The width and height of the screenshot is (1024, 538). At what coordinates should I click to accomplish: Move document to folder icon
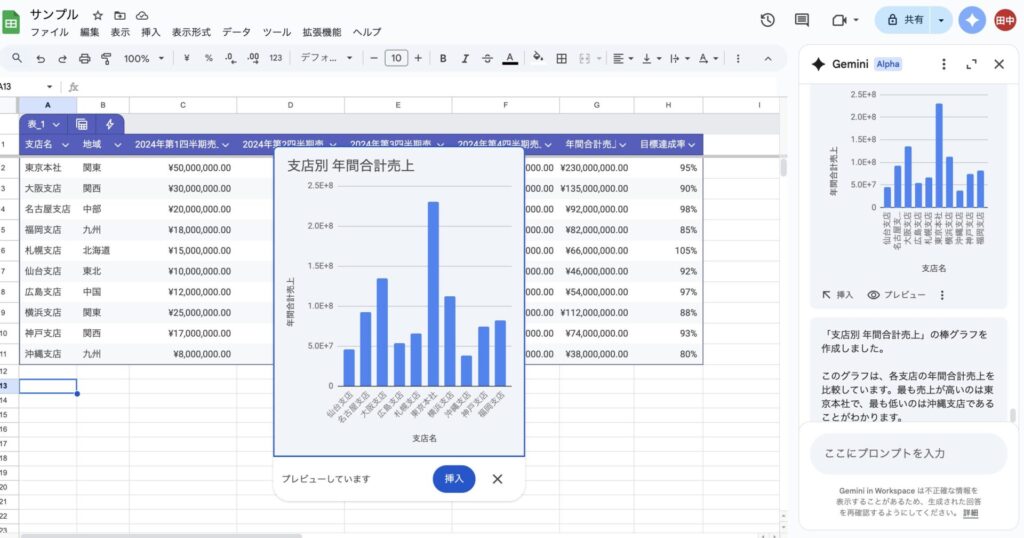click(x=120, y=15)
